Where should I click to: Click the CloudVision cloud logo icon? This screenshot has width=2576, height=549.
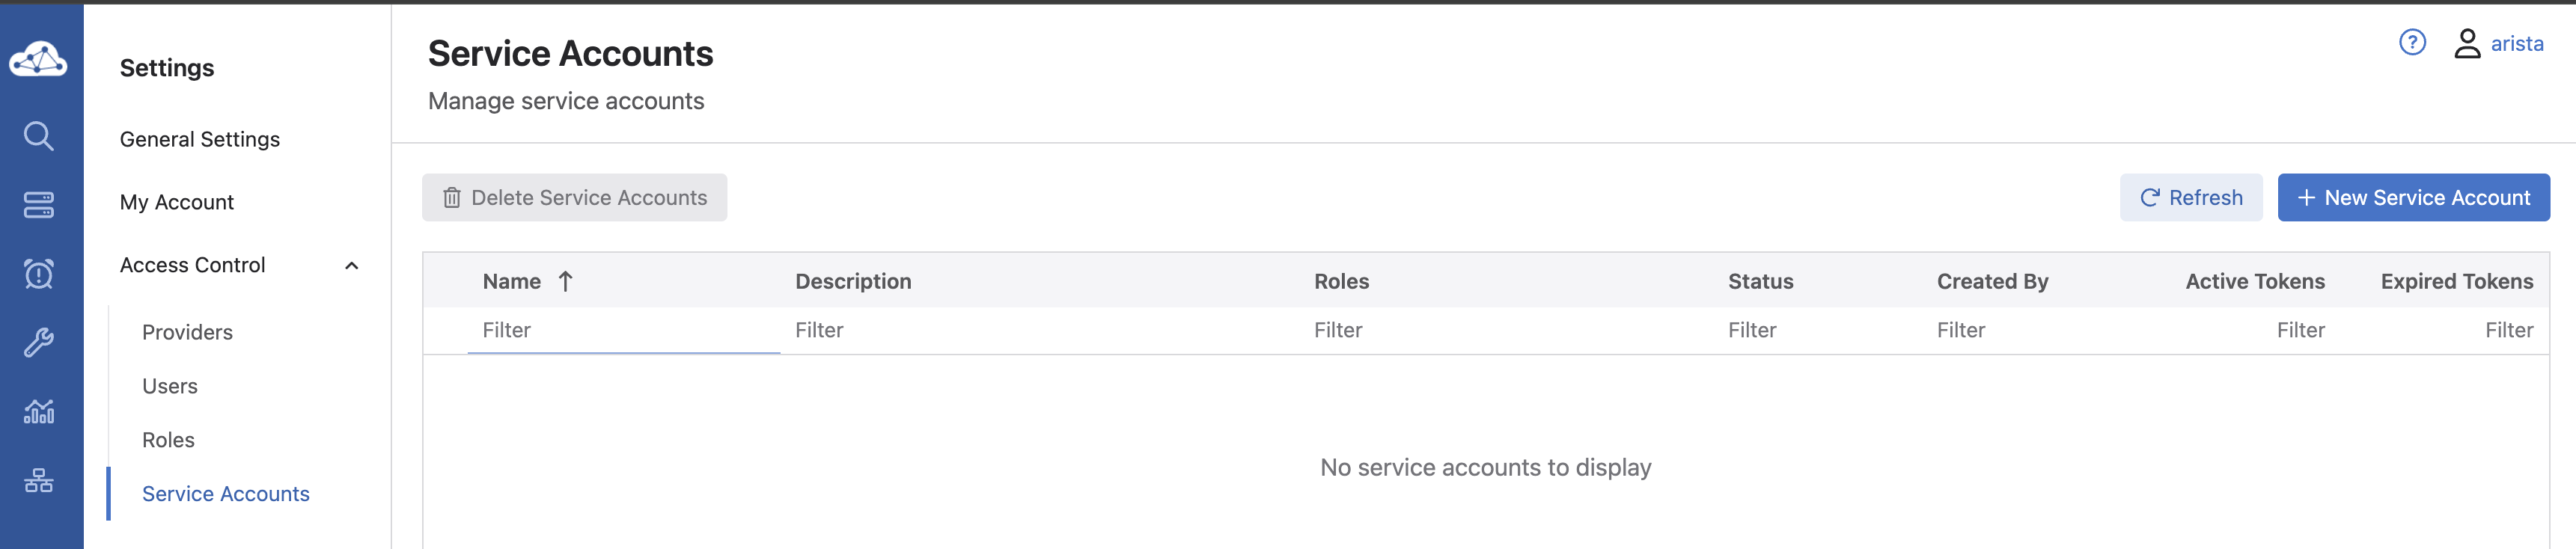(38, 60)
